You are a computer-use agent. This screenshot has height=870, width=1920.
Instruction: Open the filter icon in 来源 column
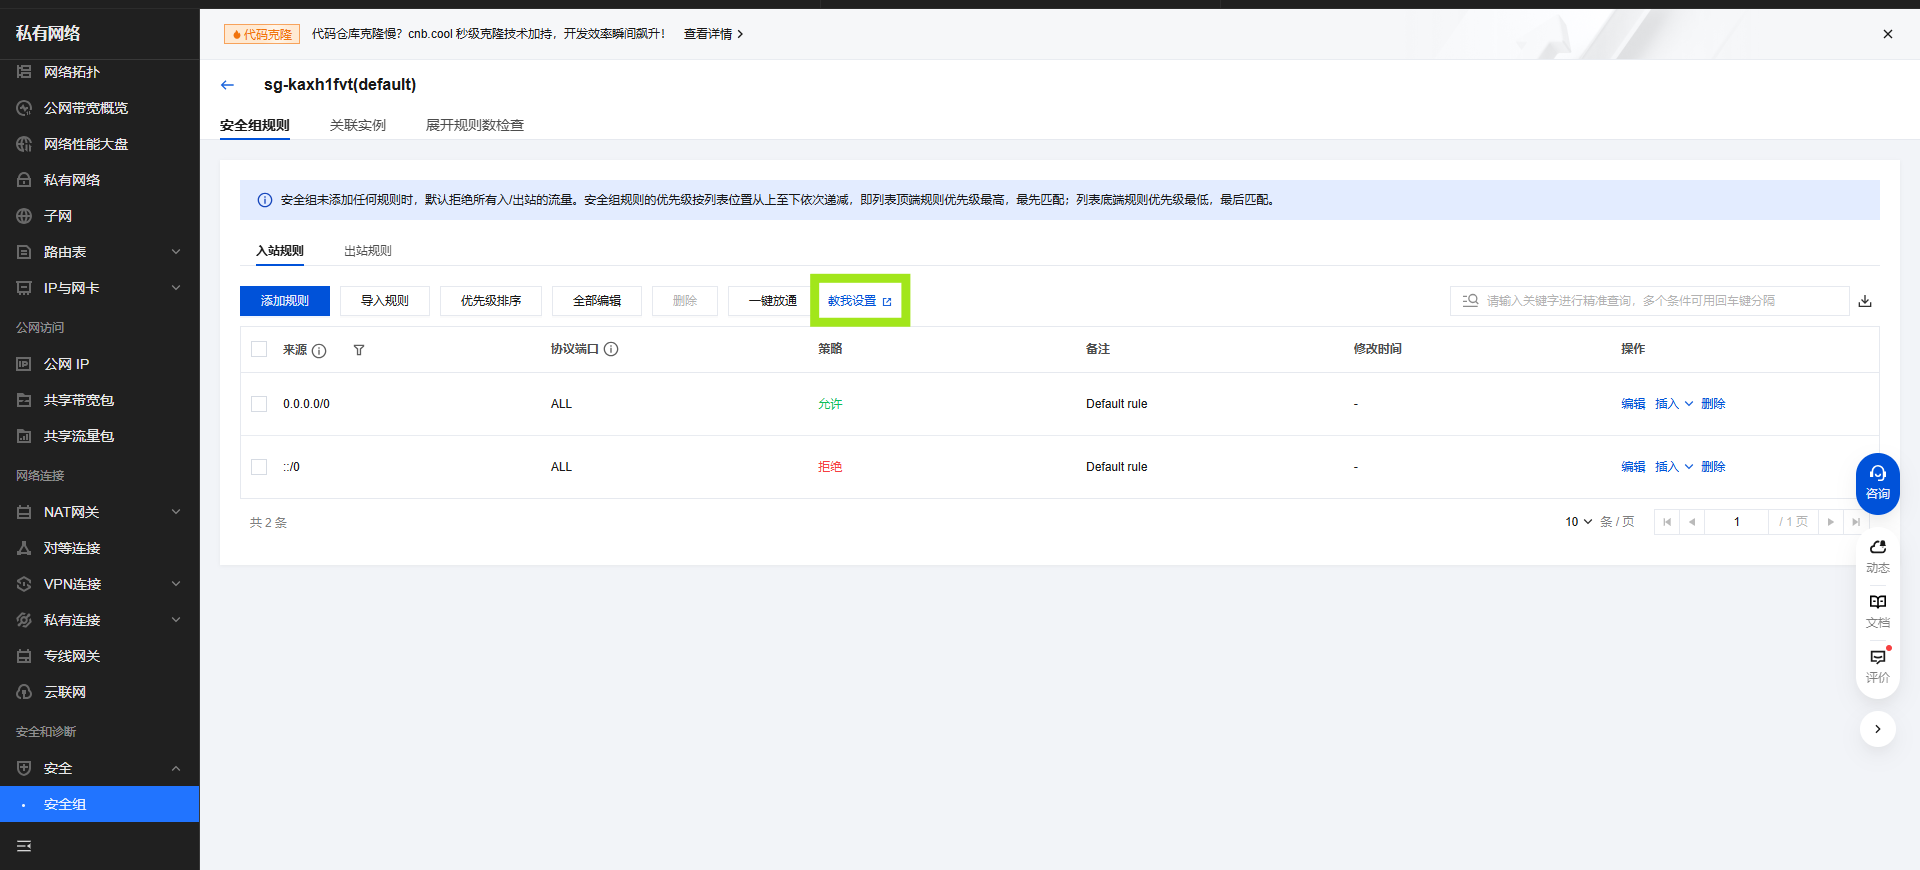(359, 350)
